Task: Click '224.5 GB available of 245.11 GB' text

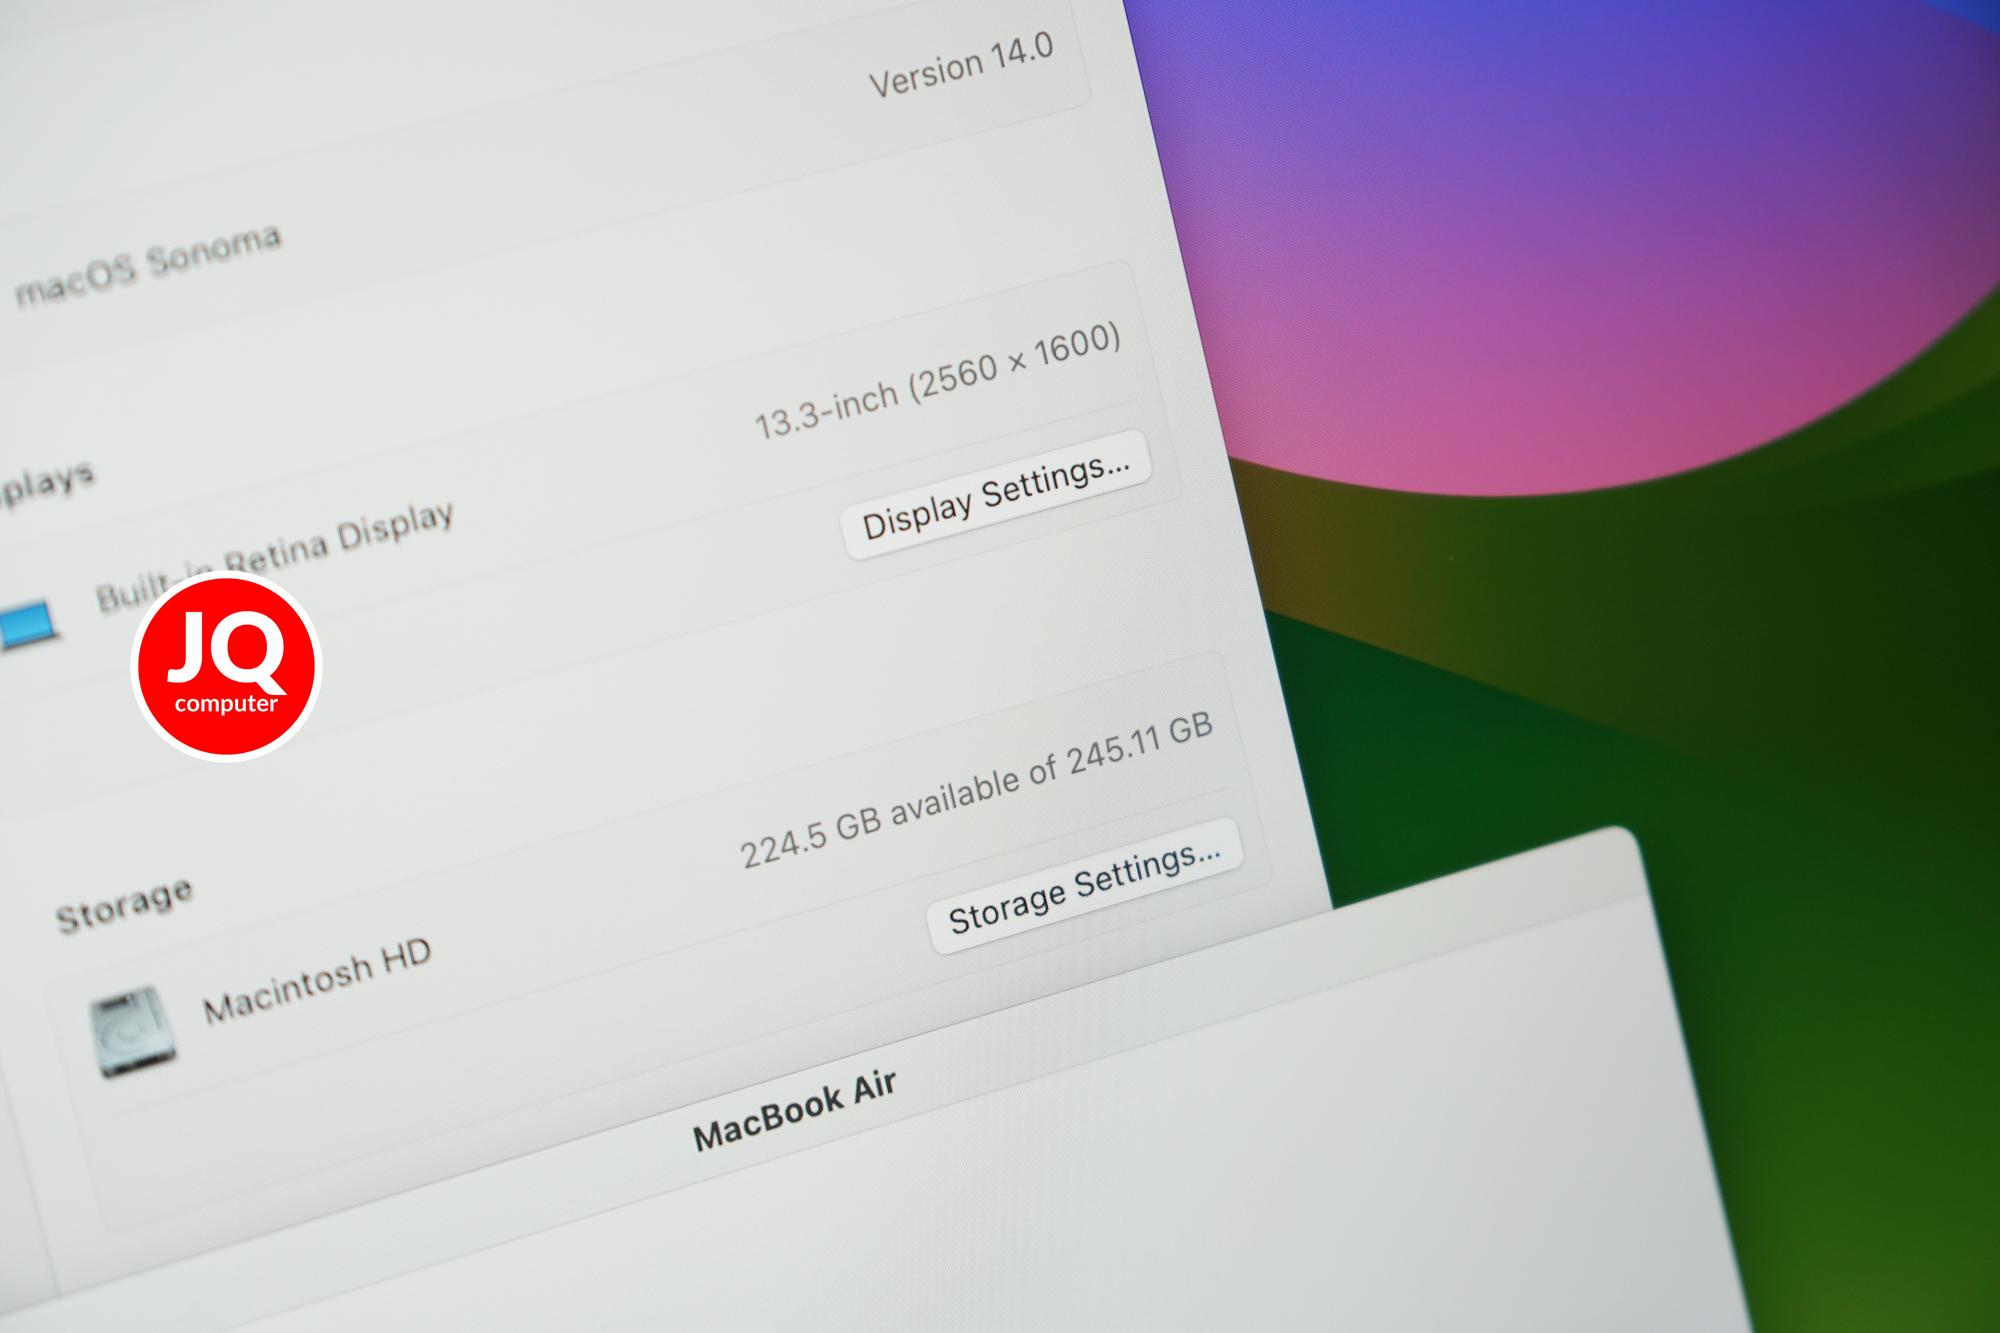Action: coord(976,789)
